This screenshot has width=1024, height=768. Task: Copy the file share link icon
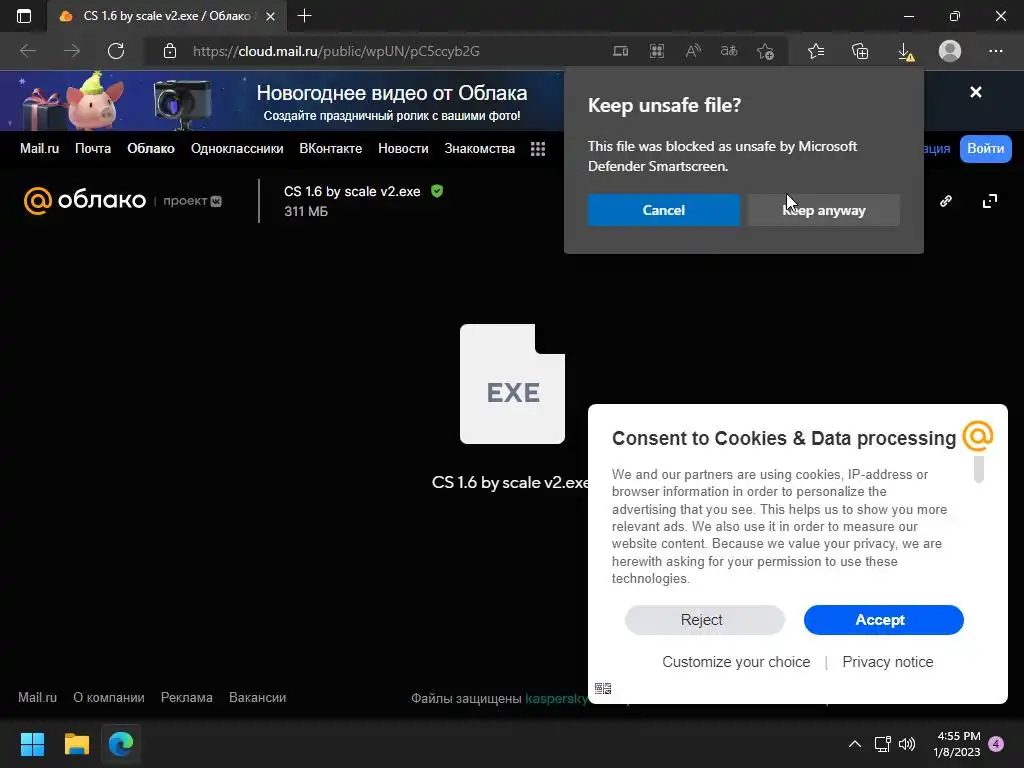[x=946, y=201]
